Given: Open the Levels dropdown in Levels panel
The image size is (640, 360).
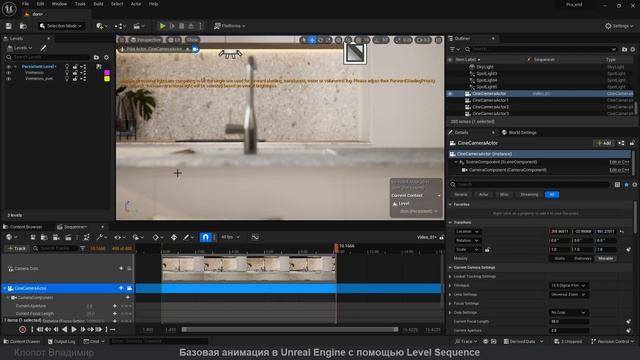Looking at the screenshot, I should 20,48.
